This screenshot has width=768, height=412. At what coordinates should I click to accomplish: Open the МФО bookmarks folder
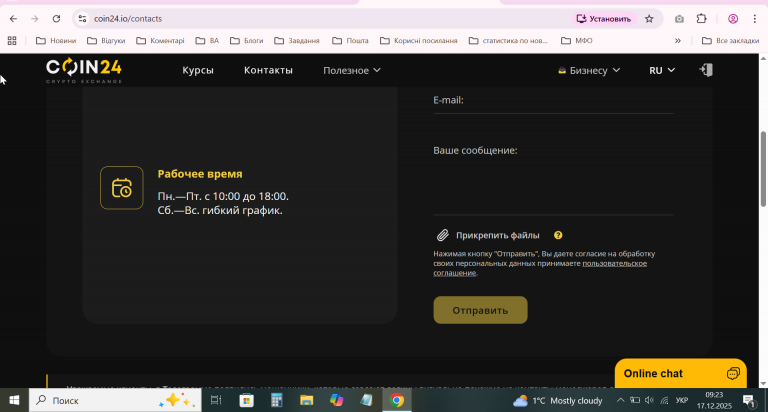coord(576,41)
